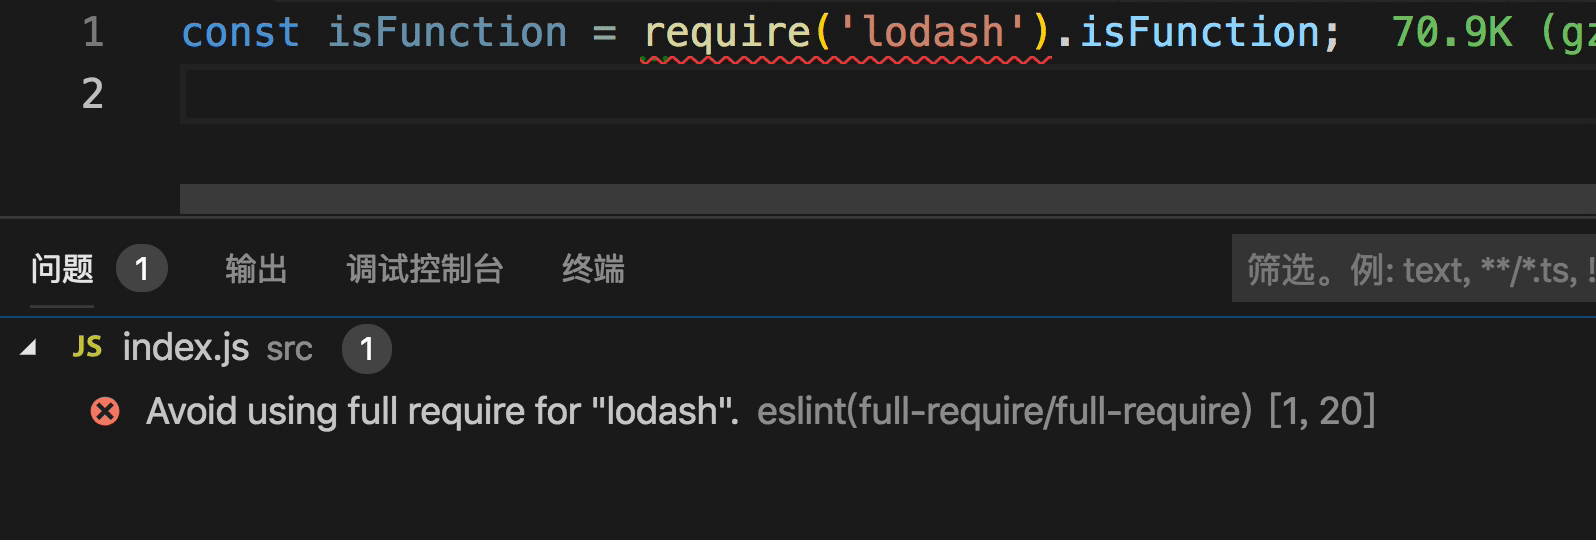Select the "Avoid using full require" error message

point(442,411)
